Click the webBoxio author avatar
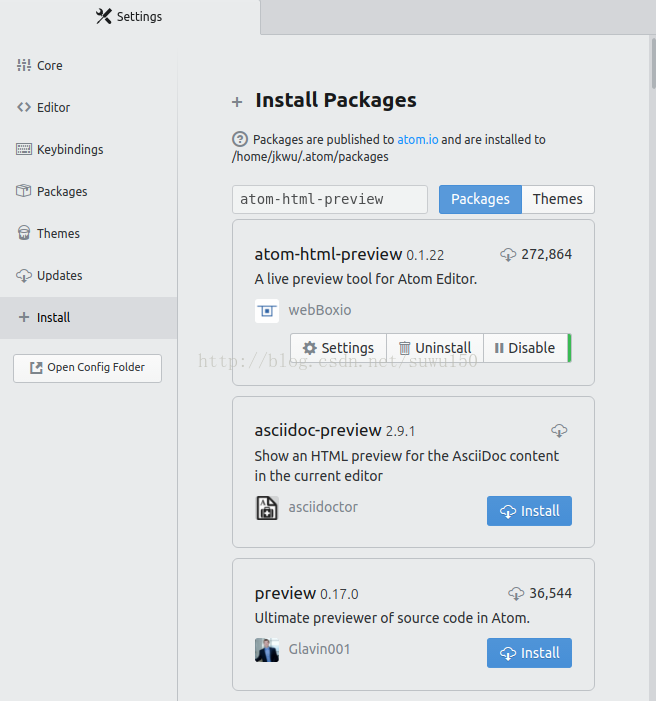Screen dimensions: 656x701 [x=267, y=311]
